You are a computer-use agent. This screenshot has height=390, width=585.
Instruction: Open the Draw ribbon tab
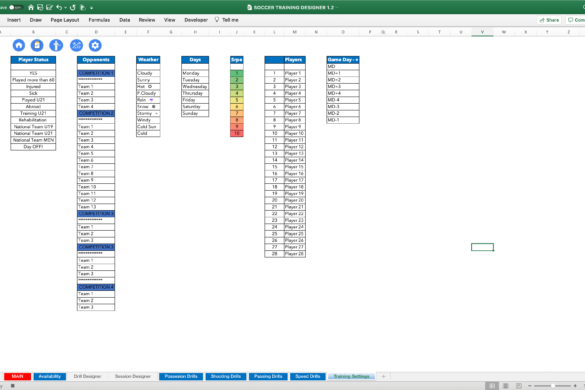[36, 20]
